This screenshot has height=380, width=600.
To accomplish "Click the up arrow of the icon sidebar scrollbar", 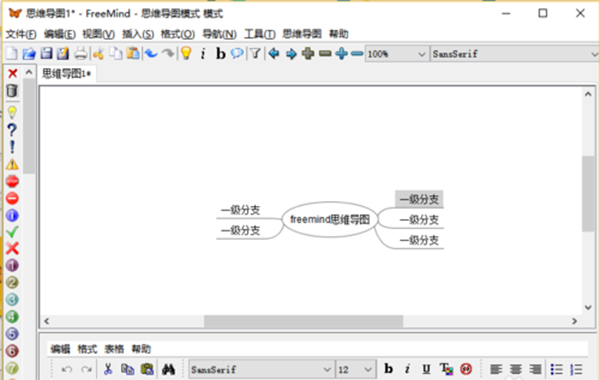I will pyautogui.click(x=29, y=72).
